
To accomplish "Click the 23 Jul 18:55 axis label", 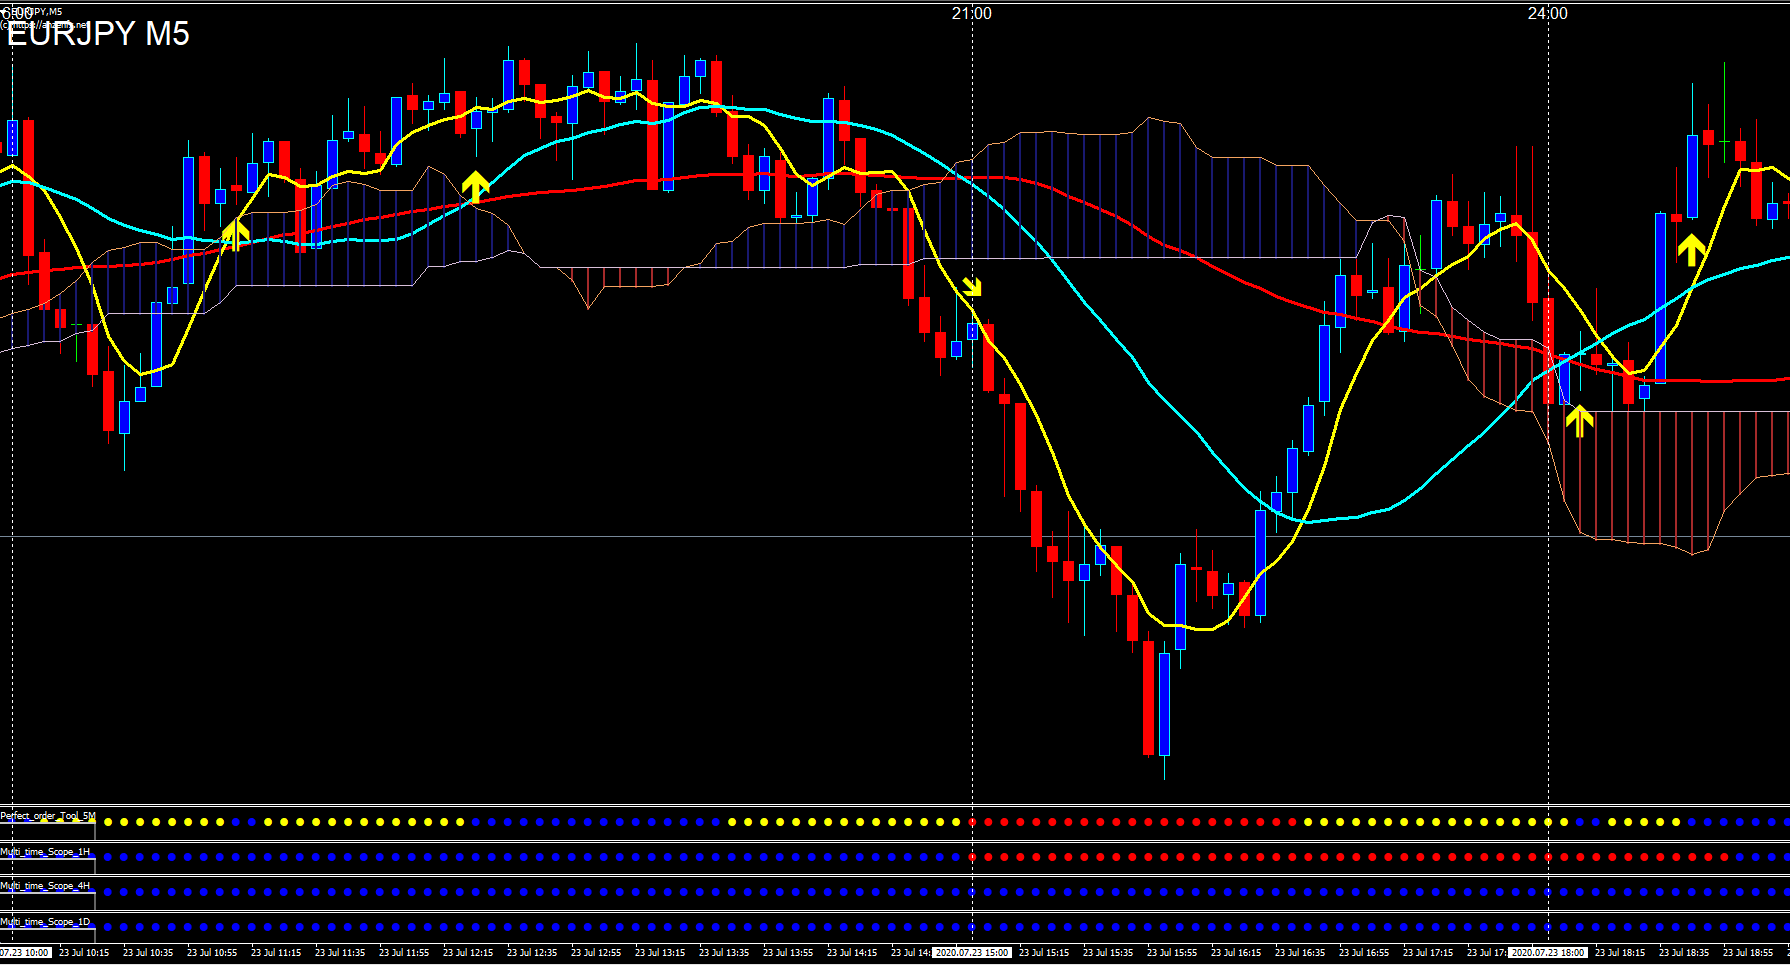I will point(1748,953).
